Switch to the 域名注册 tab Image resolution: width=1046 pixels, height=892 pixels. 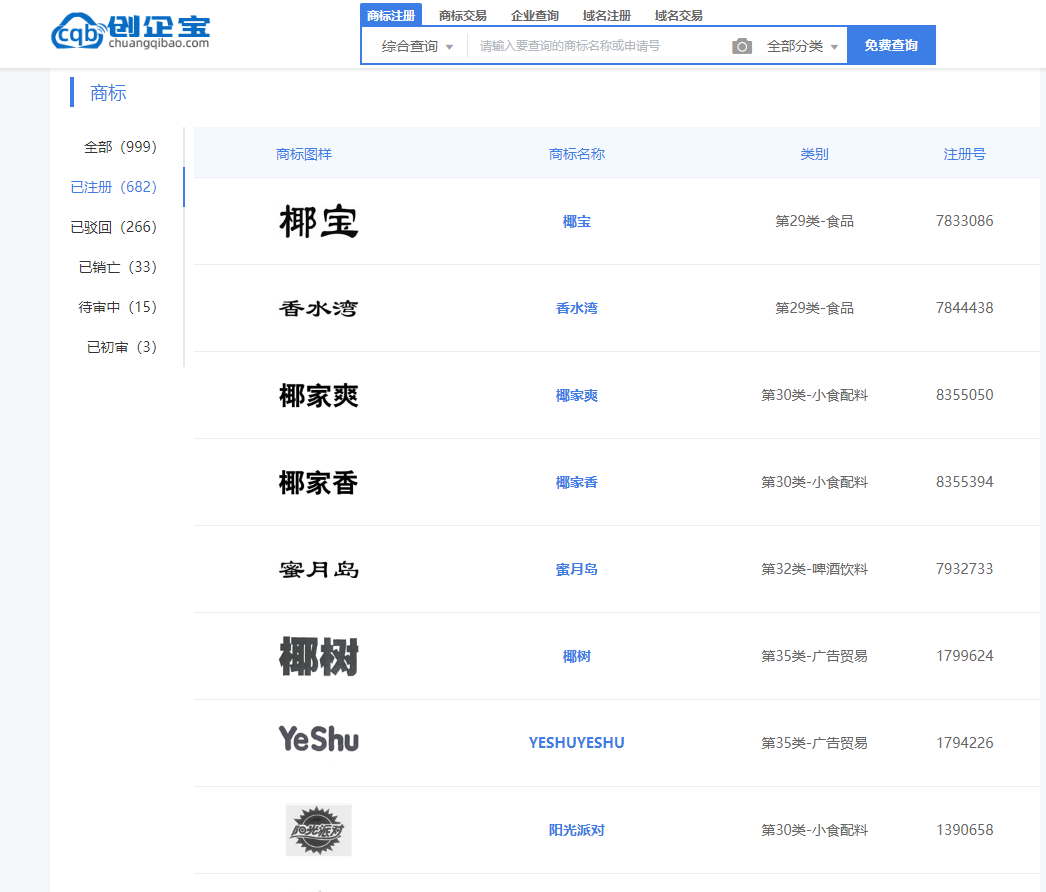(x=607, y=15)
